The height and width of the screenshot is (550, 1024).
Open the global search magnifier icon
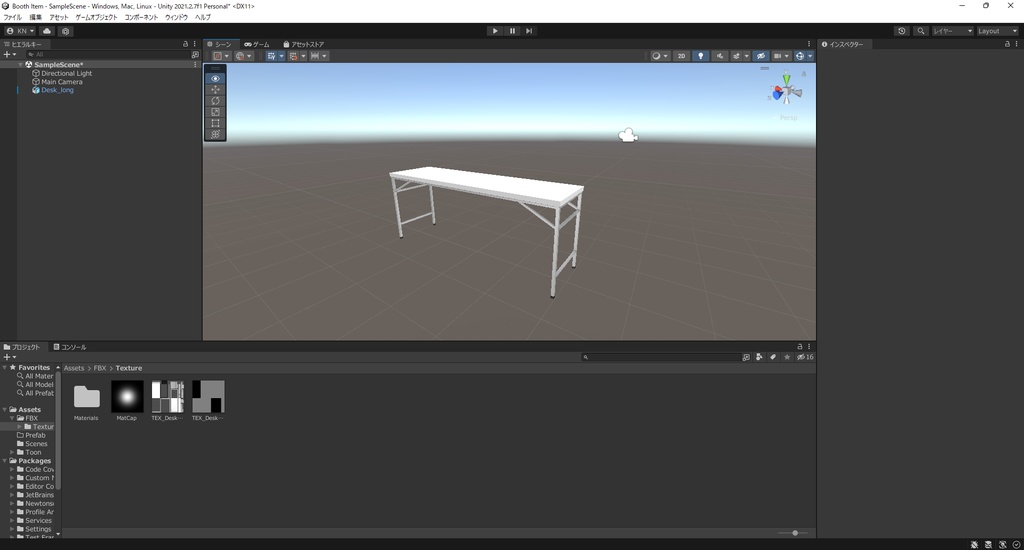pyautogui.click(x=921, y=31)
